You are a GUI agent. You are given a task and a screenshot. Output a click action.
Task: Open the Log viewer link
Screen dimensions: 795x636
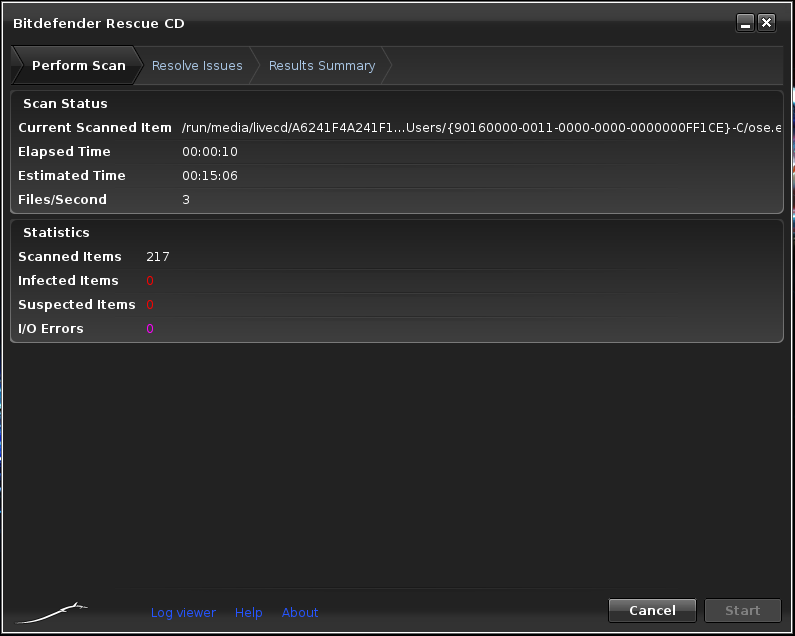(183, 613)
